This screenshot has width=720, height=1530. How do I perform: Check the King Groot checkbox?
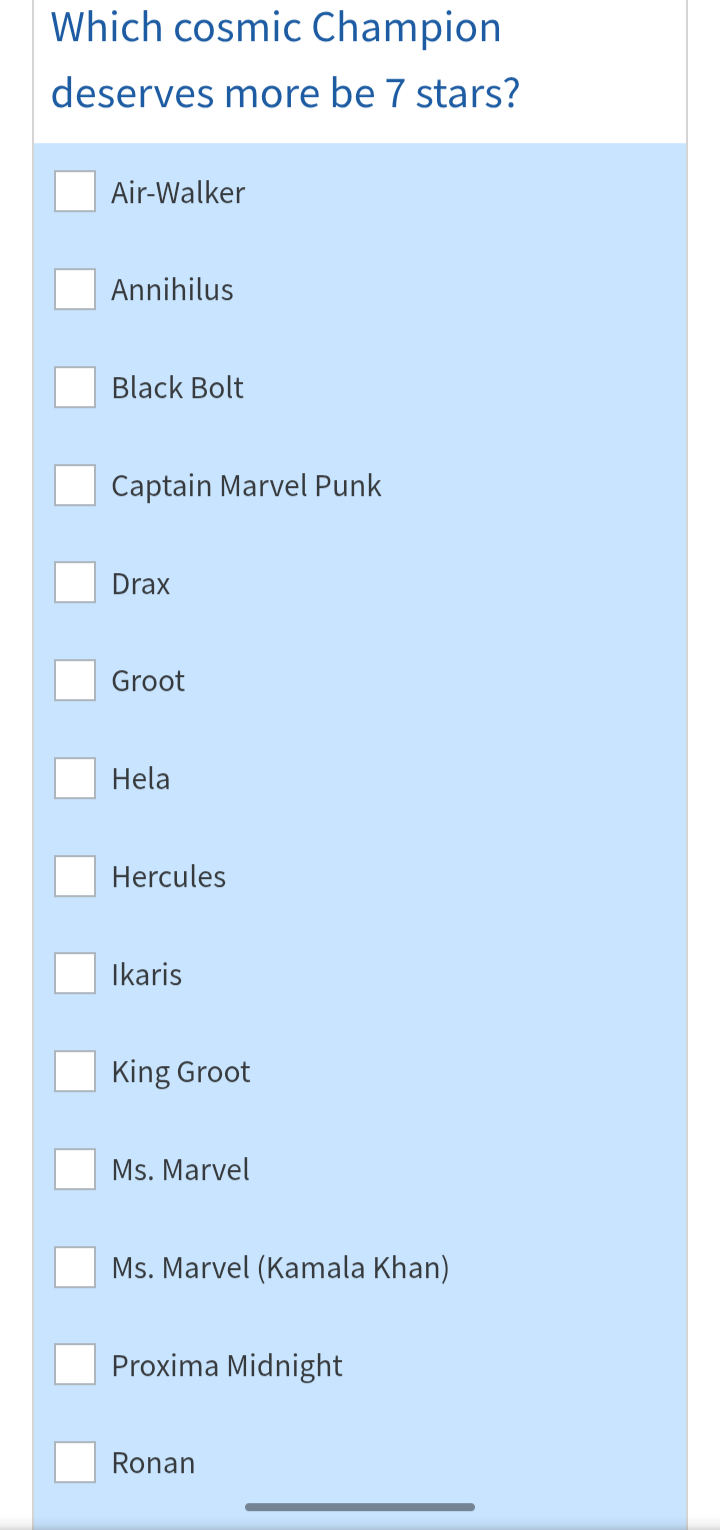tap(75, 1072)
